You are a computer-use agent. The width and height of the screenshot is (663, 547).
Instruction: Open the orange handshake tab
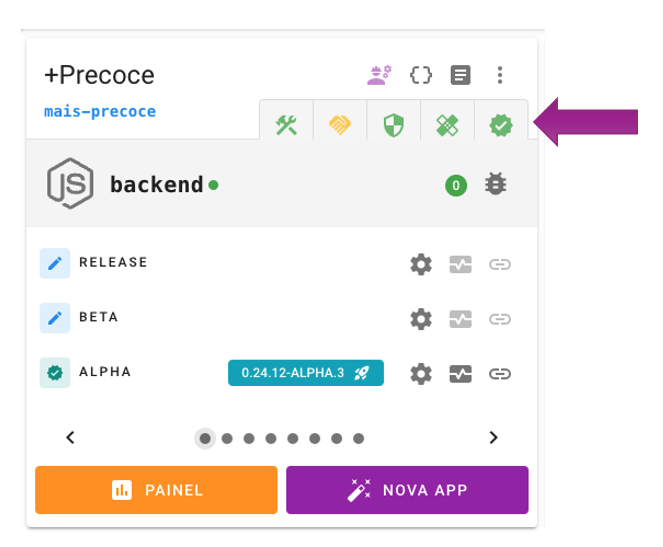[x=340, y=125]
